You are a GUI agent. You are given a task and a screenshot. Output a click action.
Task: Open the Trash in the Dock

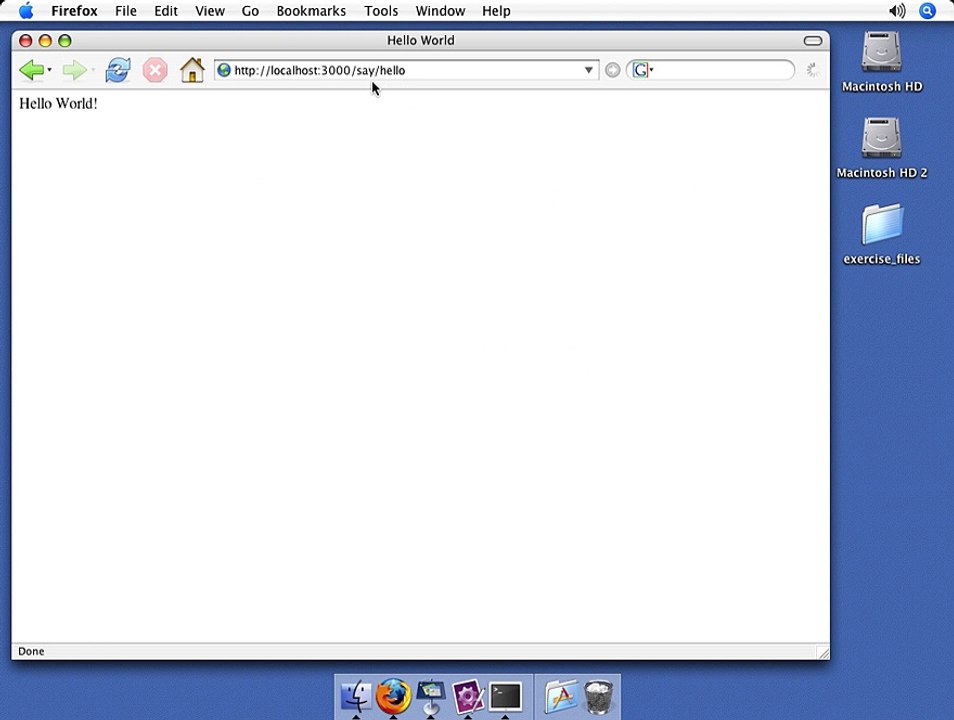[x=599, y=696]
